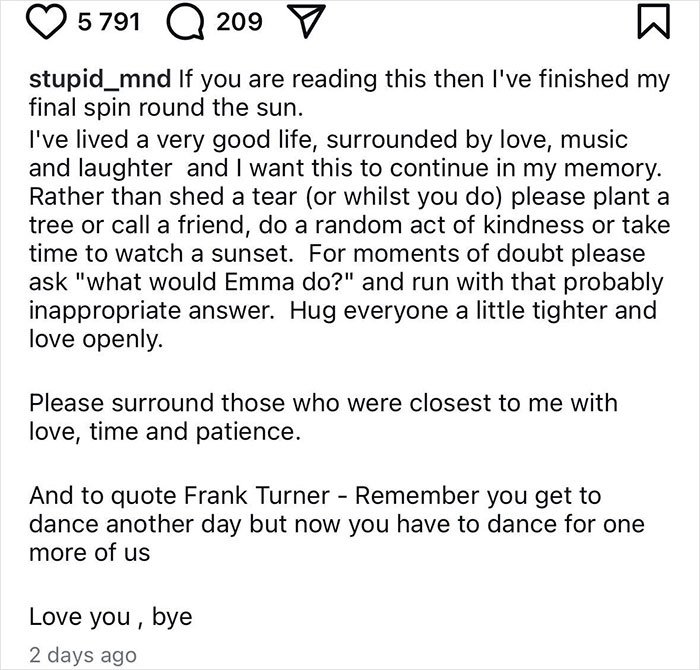700x670 pixels.
Task: Click the "2 days ago" timestamp
Action: 83,655
